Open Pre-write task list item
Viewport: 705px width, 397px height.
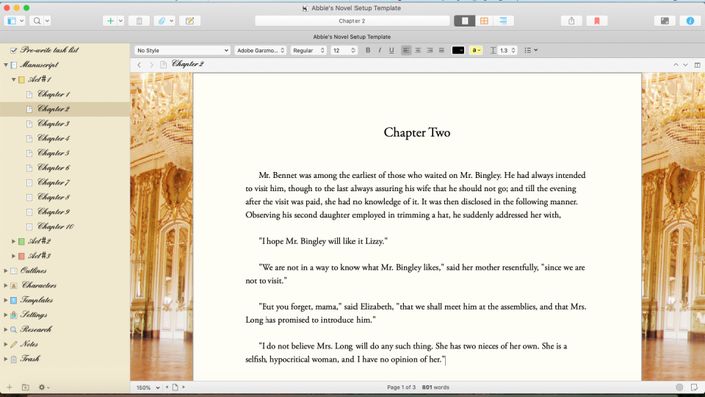click(49, 50)
